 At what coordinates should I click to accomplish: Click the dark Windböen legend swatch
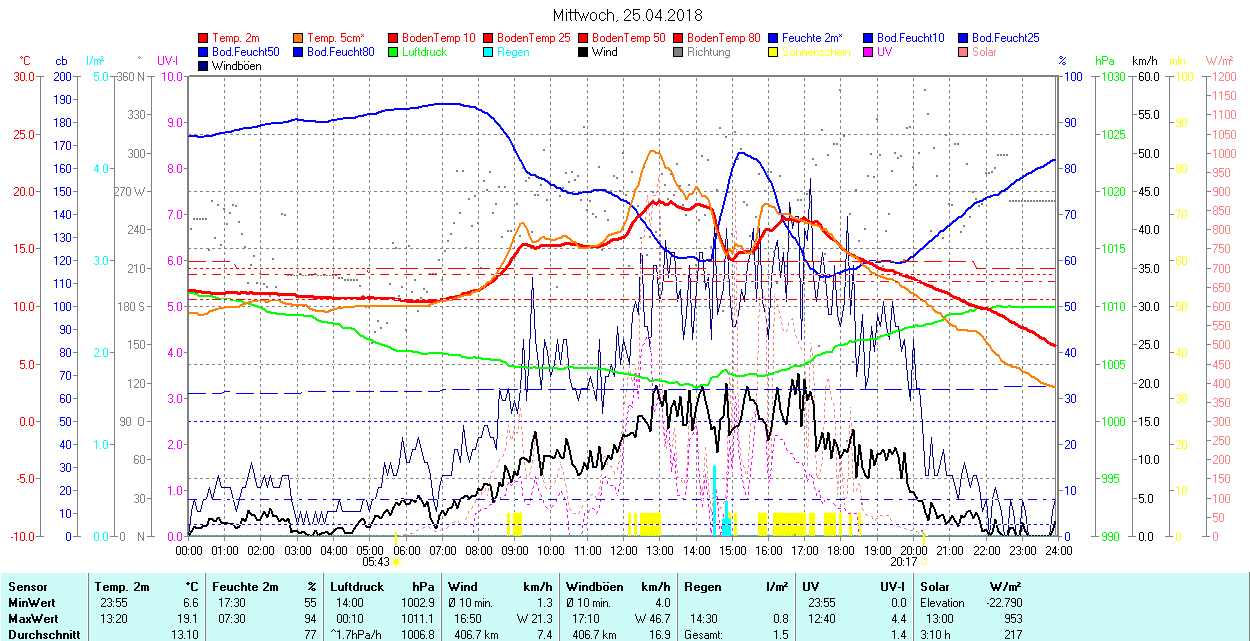pos(204,66)
